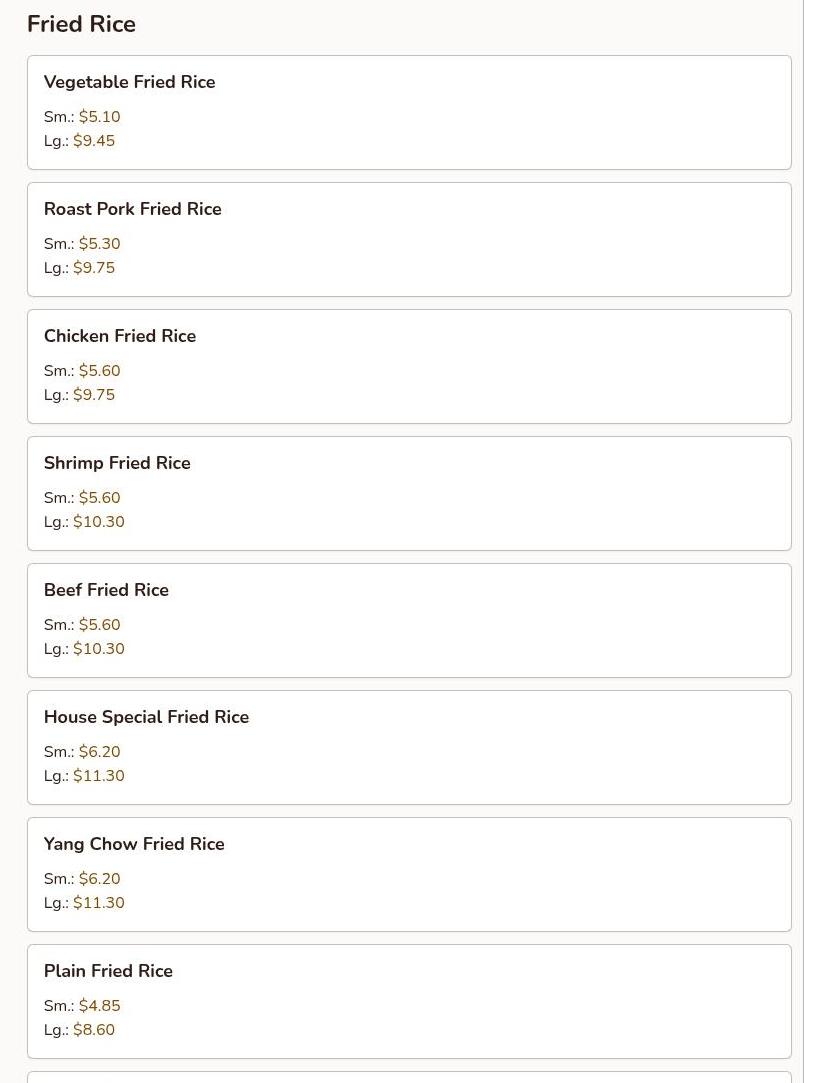Click the Fried Rice section heading

pos(81,24)
